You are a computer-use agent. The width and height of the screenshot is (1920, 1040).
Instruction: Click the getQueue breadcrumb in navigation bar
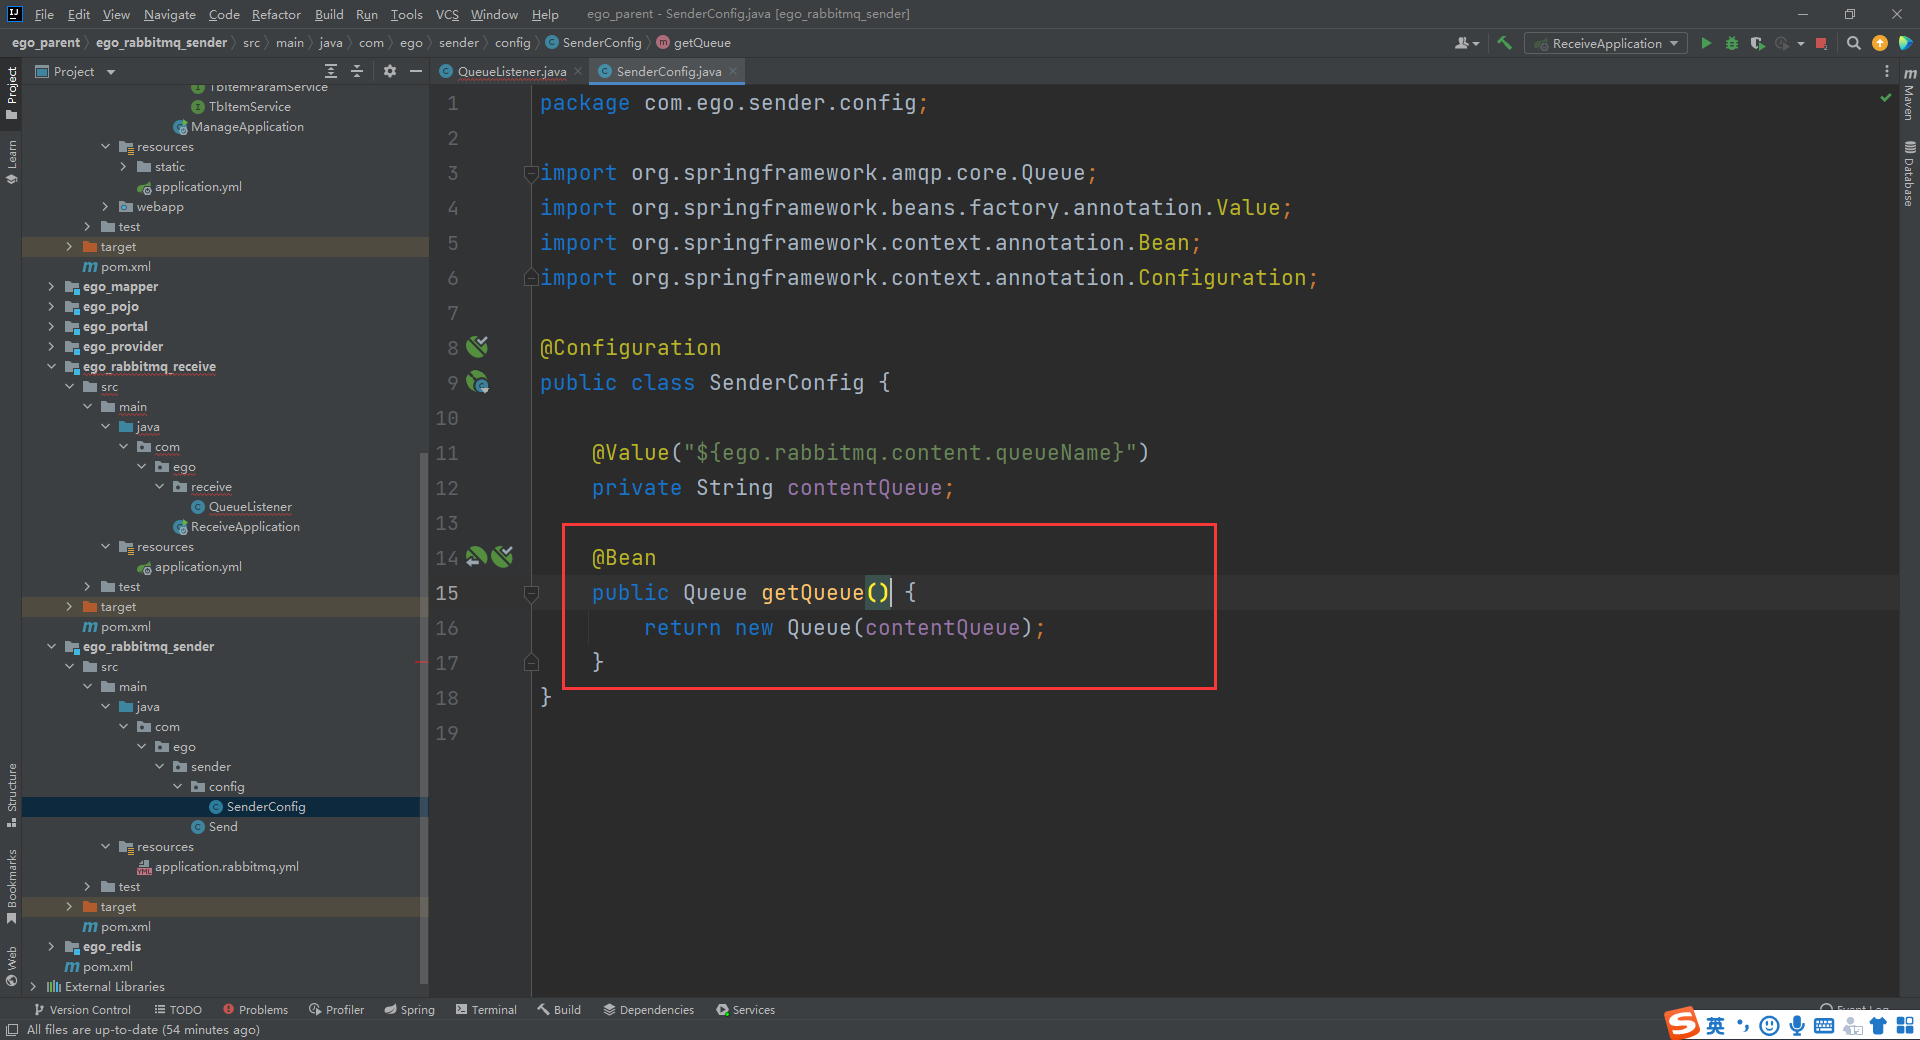coord(693,43)
